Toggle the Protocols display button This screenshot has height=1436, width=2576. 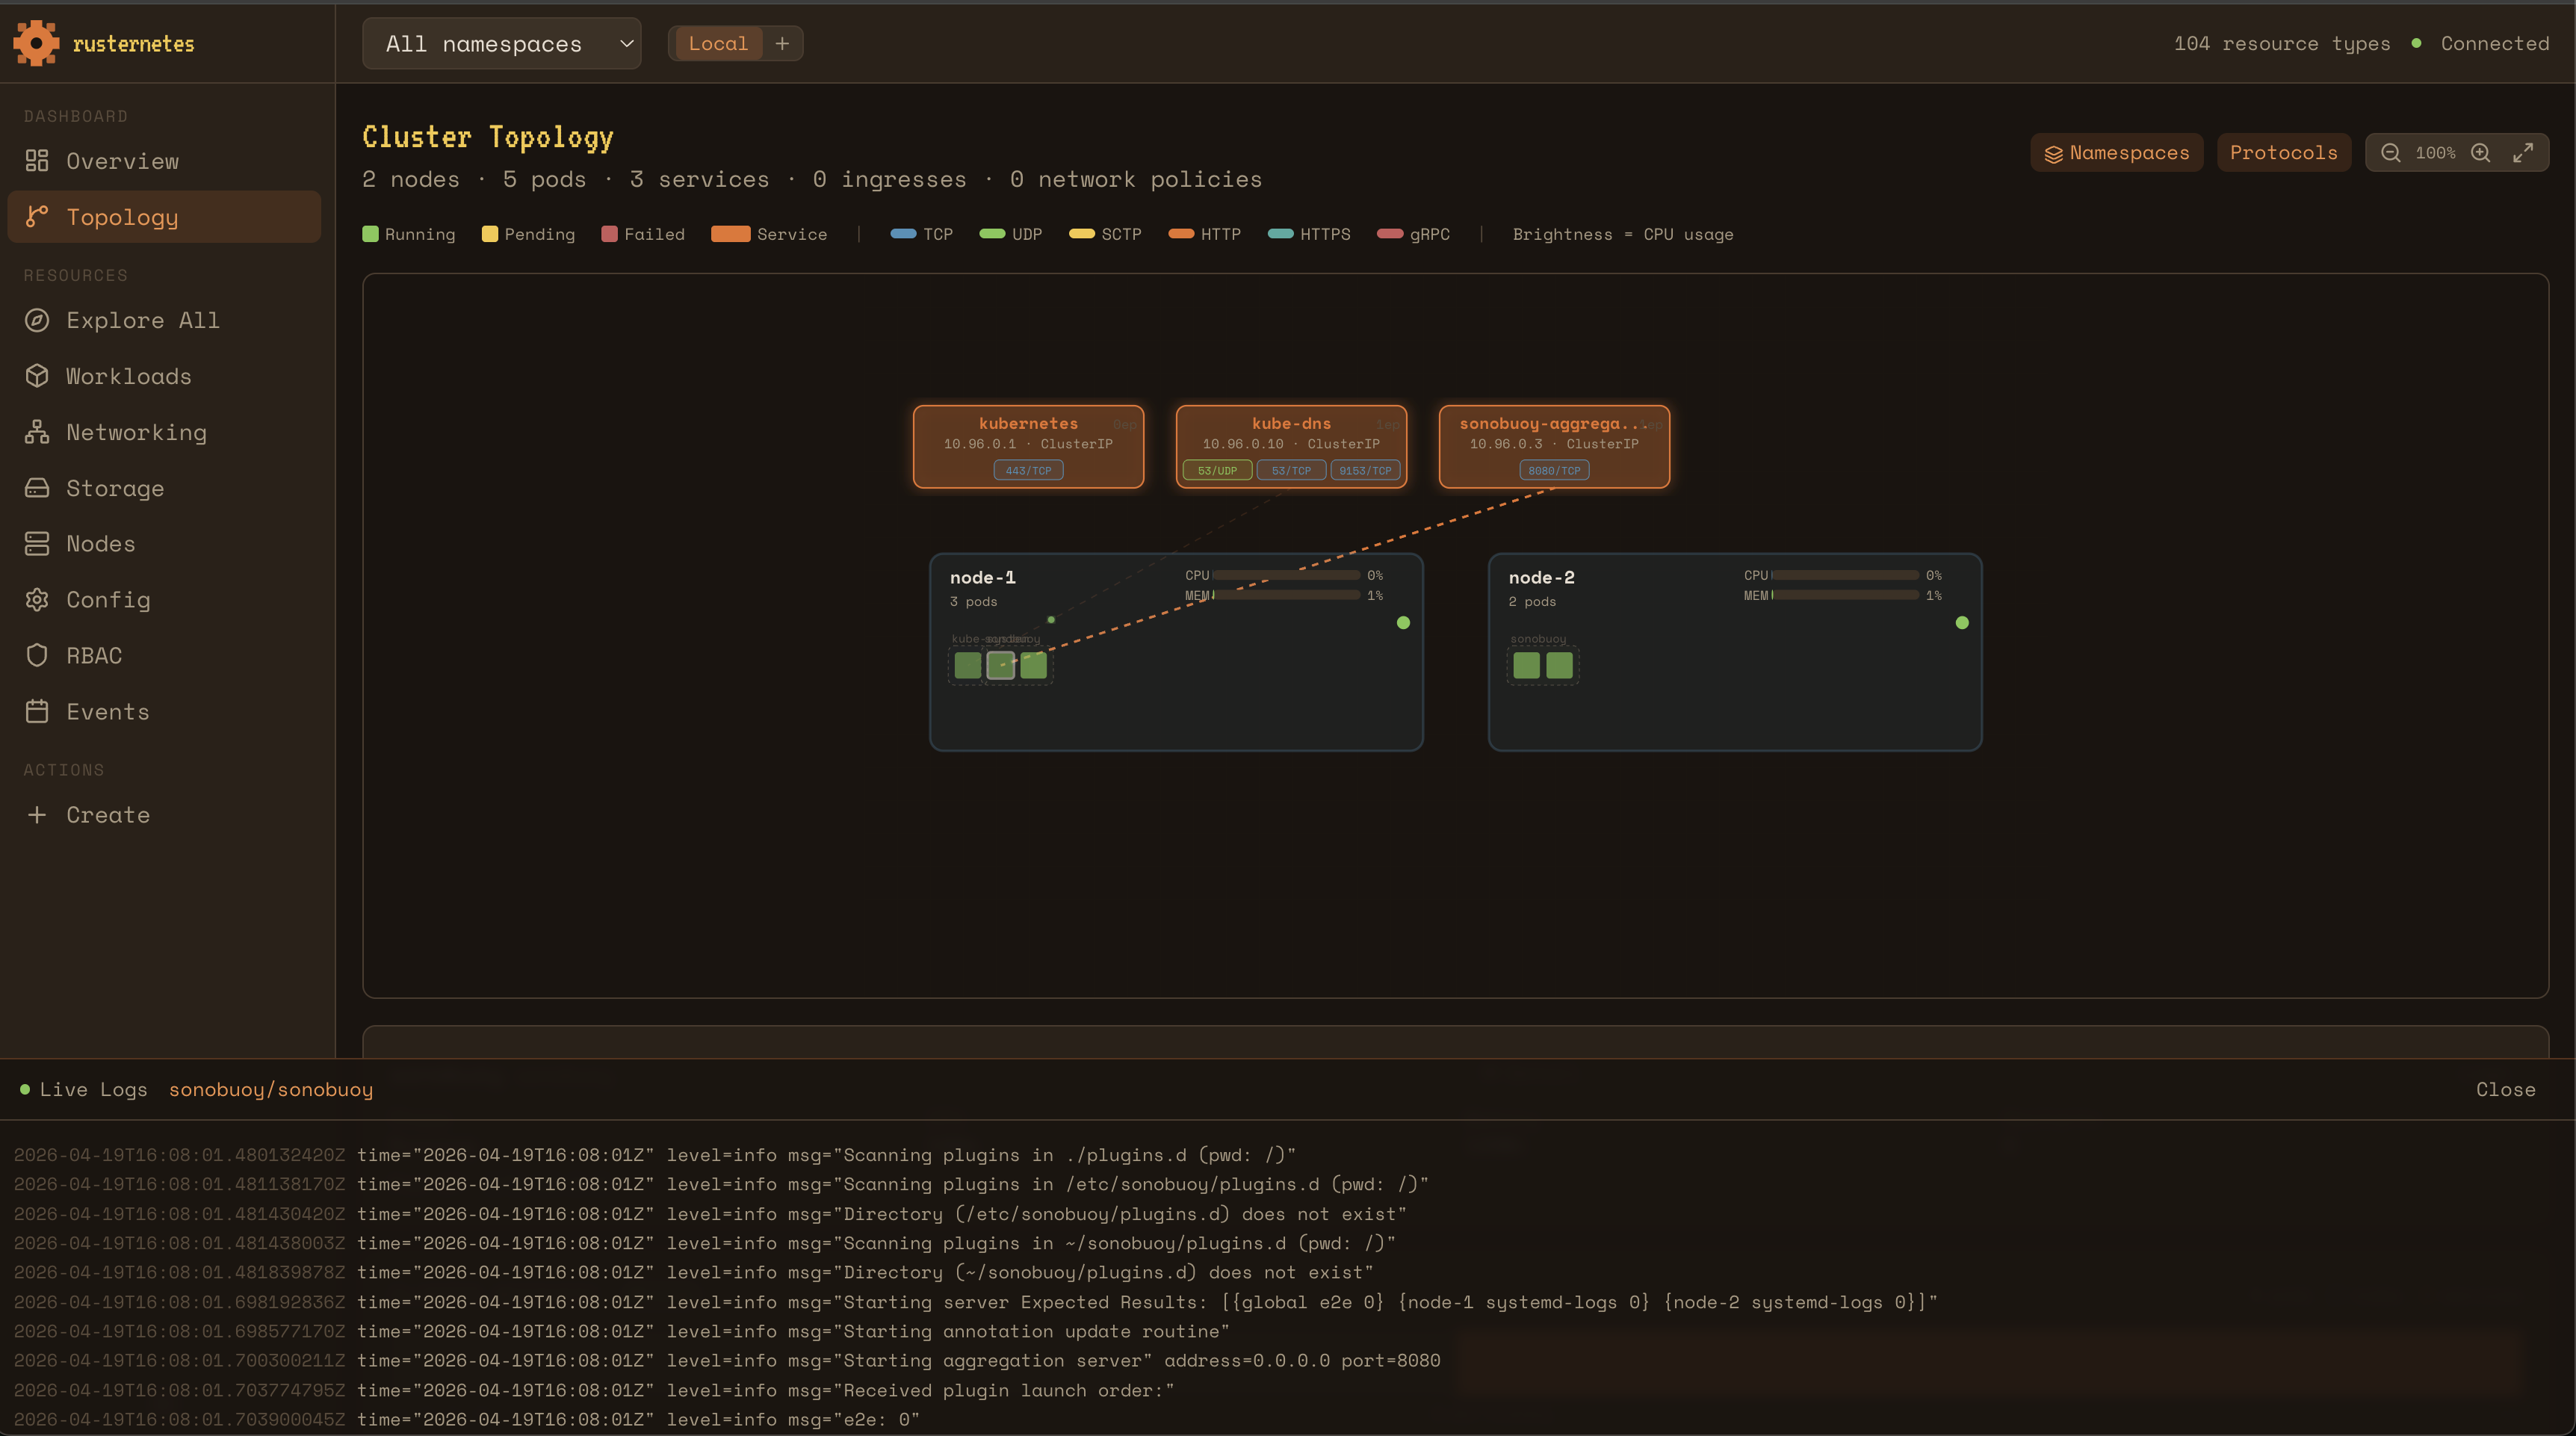(x=2283, y=153)
